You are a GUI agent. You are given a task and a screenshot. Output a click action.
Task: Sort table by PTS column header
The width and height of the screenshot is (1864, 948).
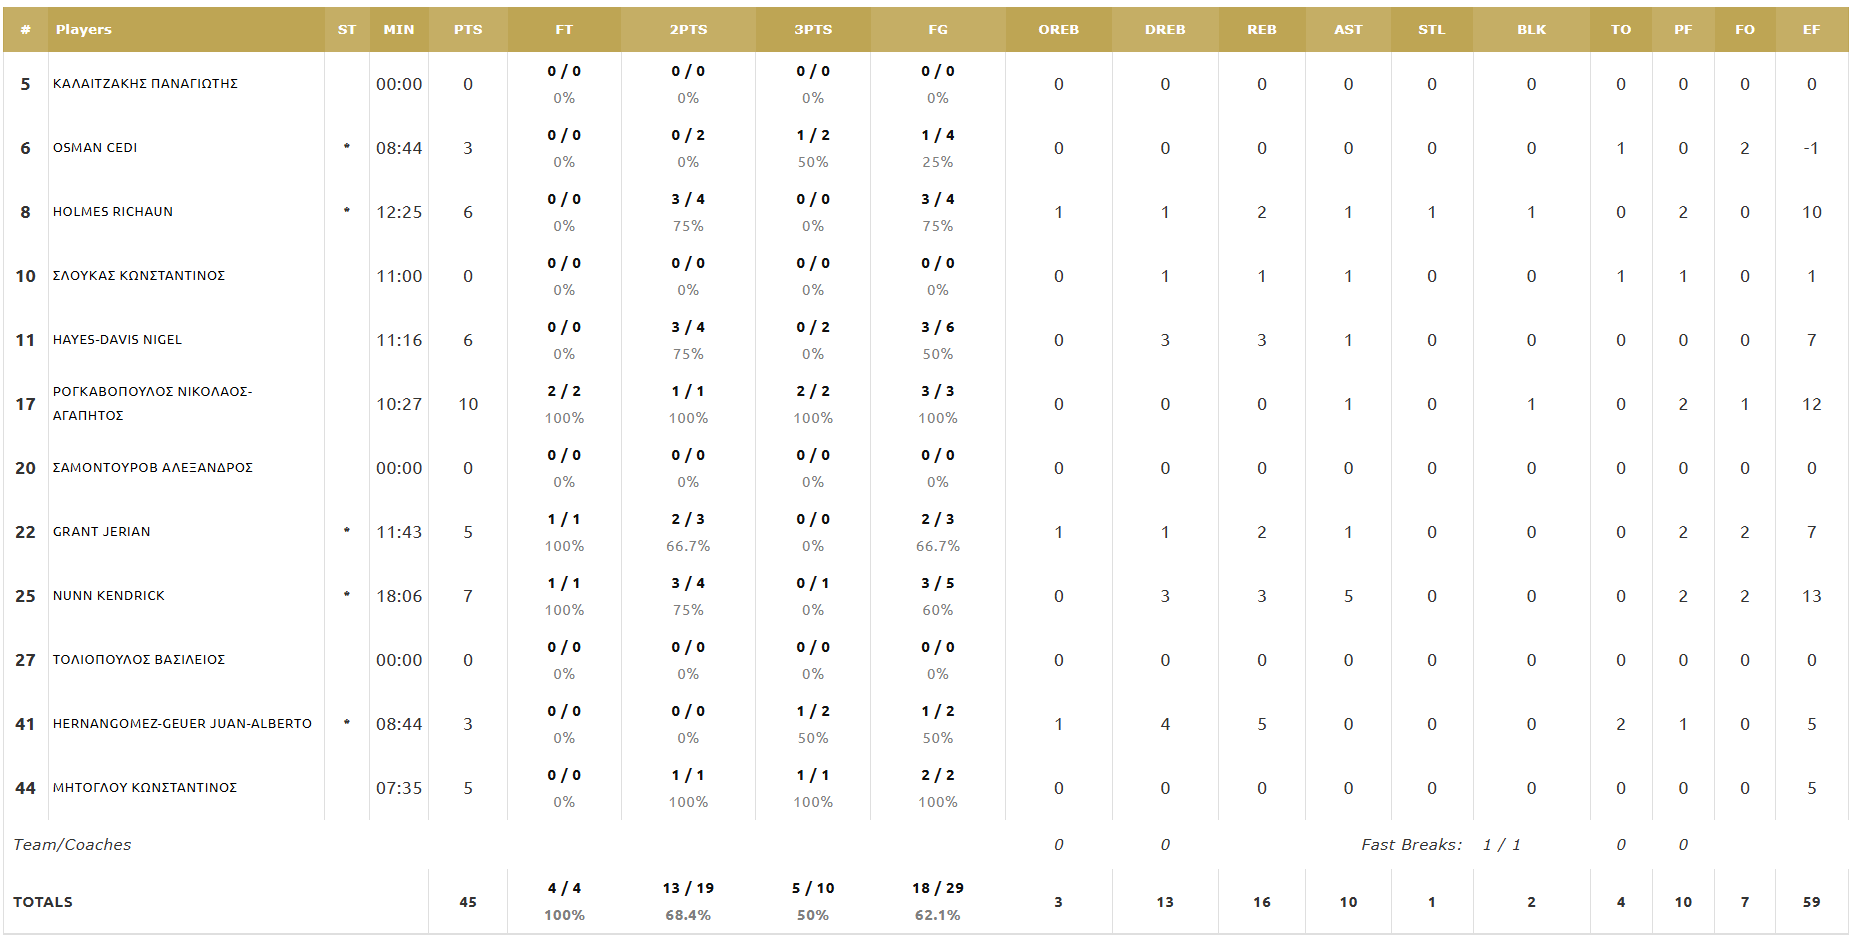tap(468, 30)
